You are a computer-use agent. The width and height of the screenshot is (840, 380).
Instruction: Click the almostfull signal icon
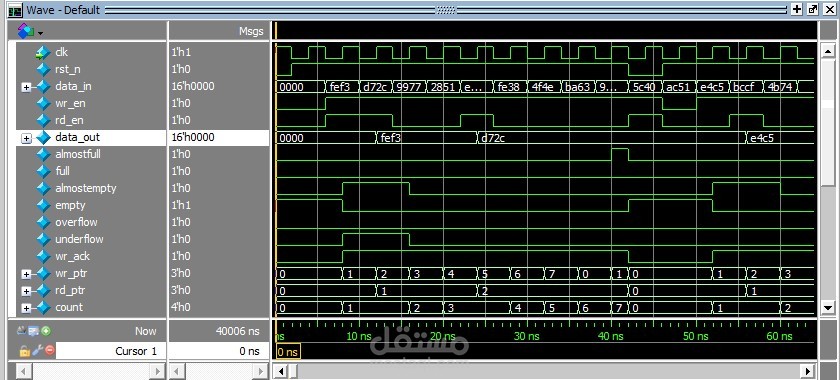(43, 154)
